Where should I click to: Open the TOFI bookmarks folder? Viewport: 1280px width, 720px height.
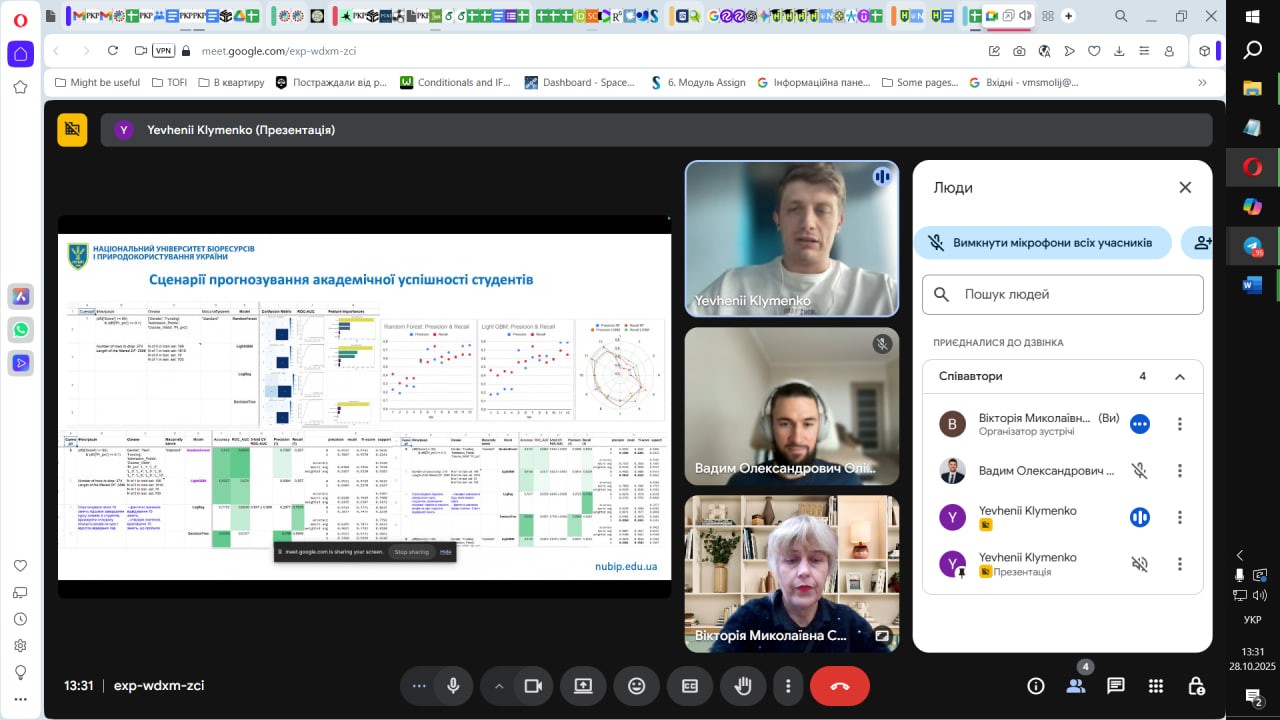coord(168,82)
